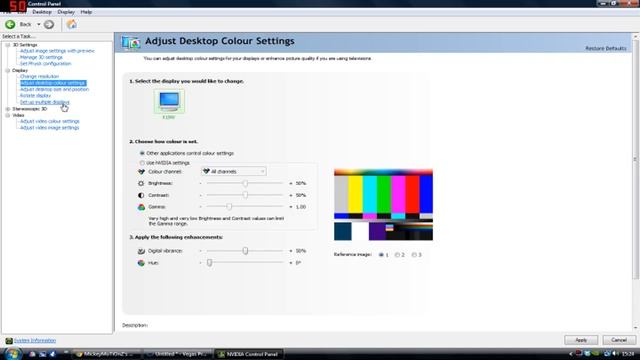
Task: Click the green Back arrow icon
Action: (10, 24)
